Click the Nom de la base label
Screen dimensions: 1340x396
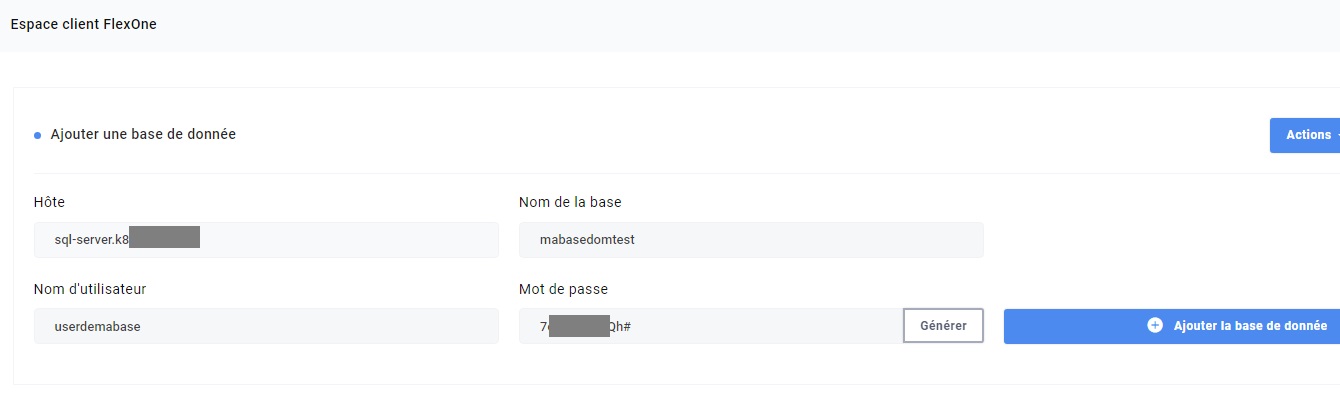click(x=570, y=202)
